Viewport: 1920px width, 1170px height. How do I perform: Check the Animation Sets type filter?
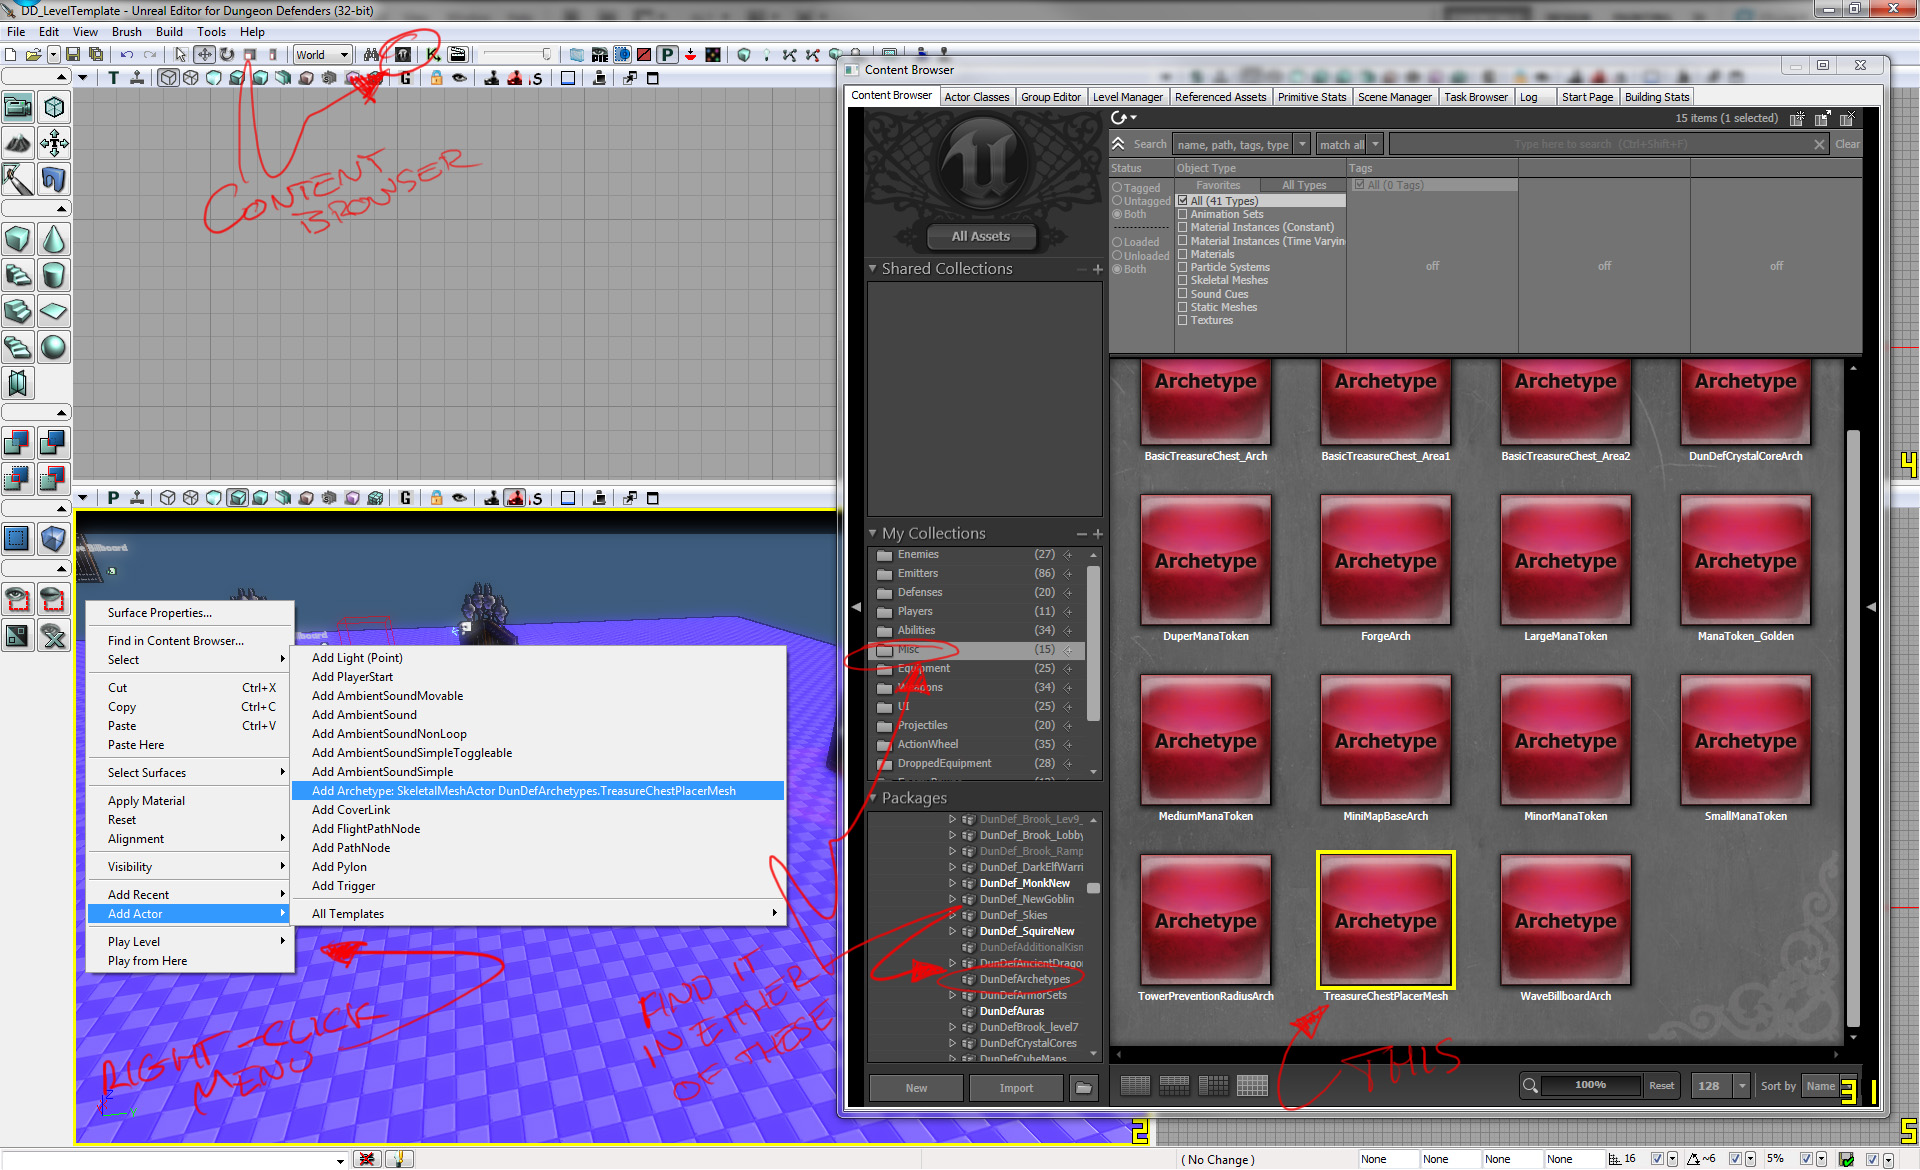click(x=1182, y=214)
